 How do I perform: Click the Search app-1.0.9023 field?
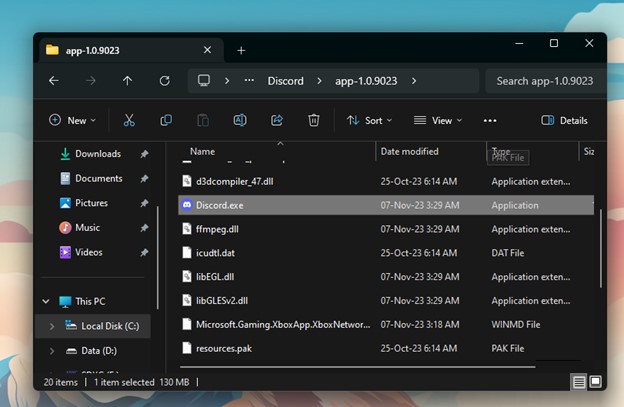pyautogui.click(x=544, y=81)
